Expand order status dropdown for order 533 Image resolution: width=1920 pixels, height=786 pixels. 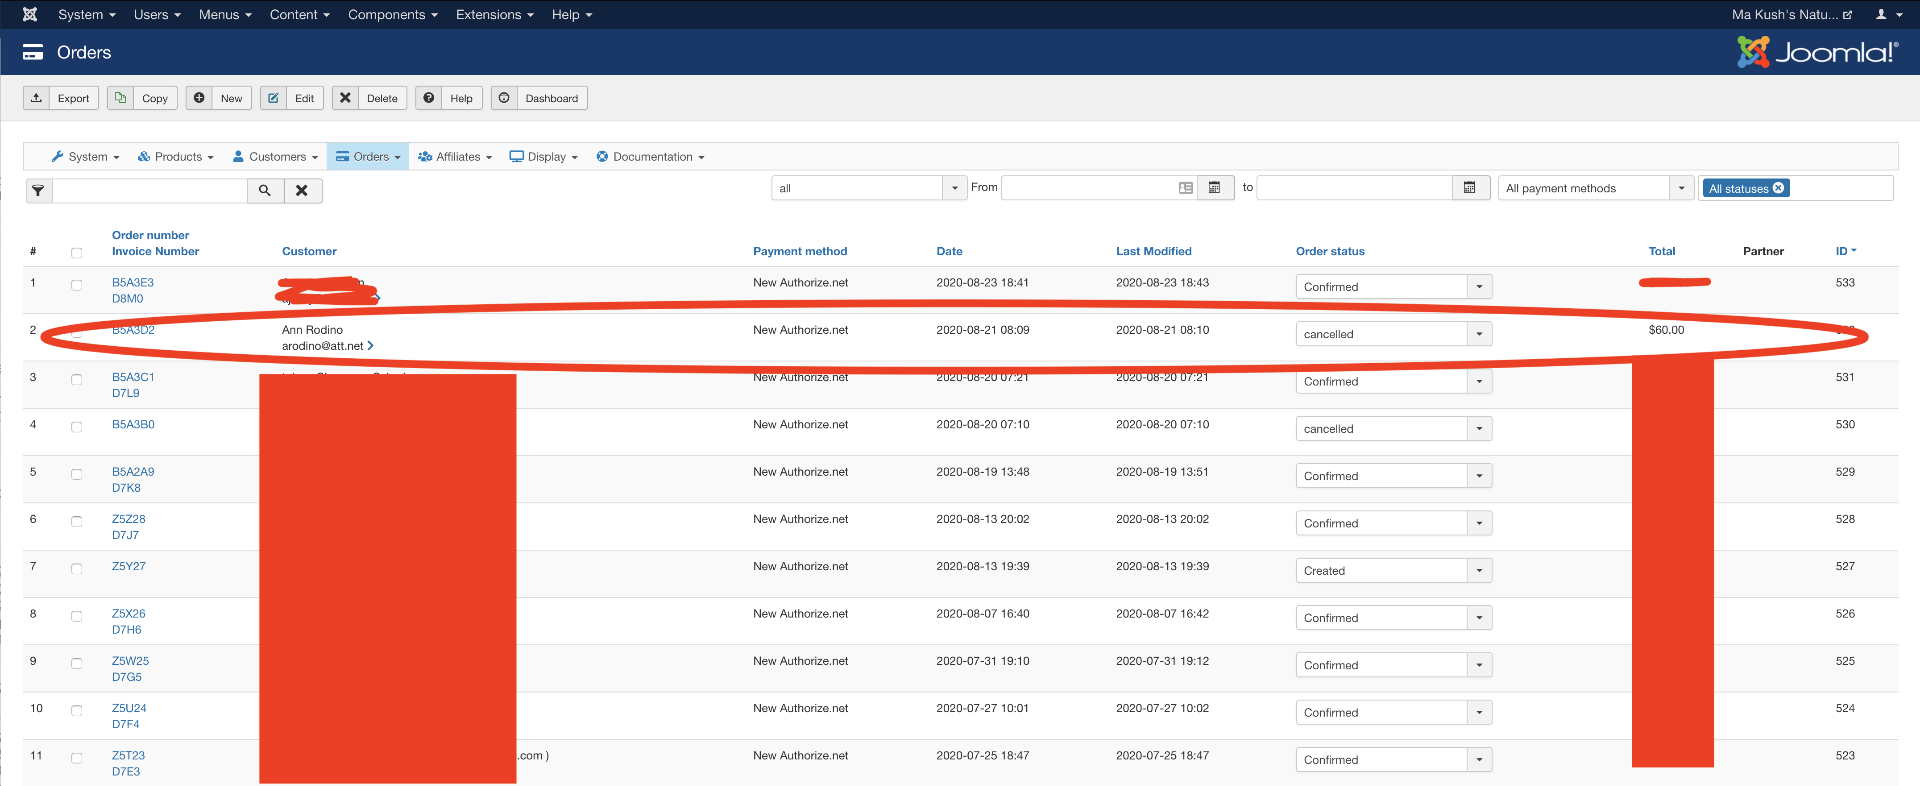(1479, 287)
